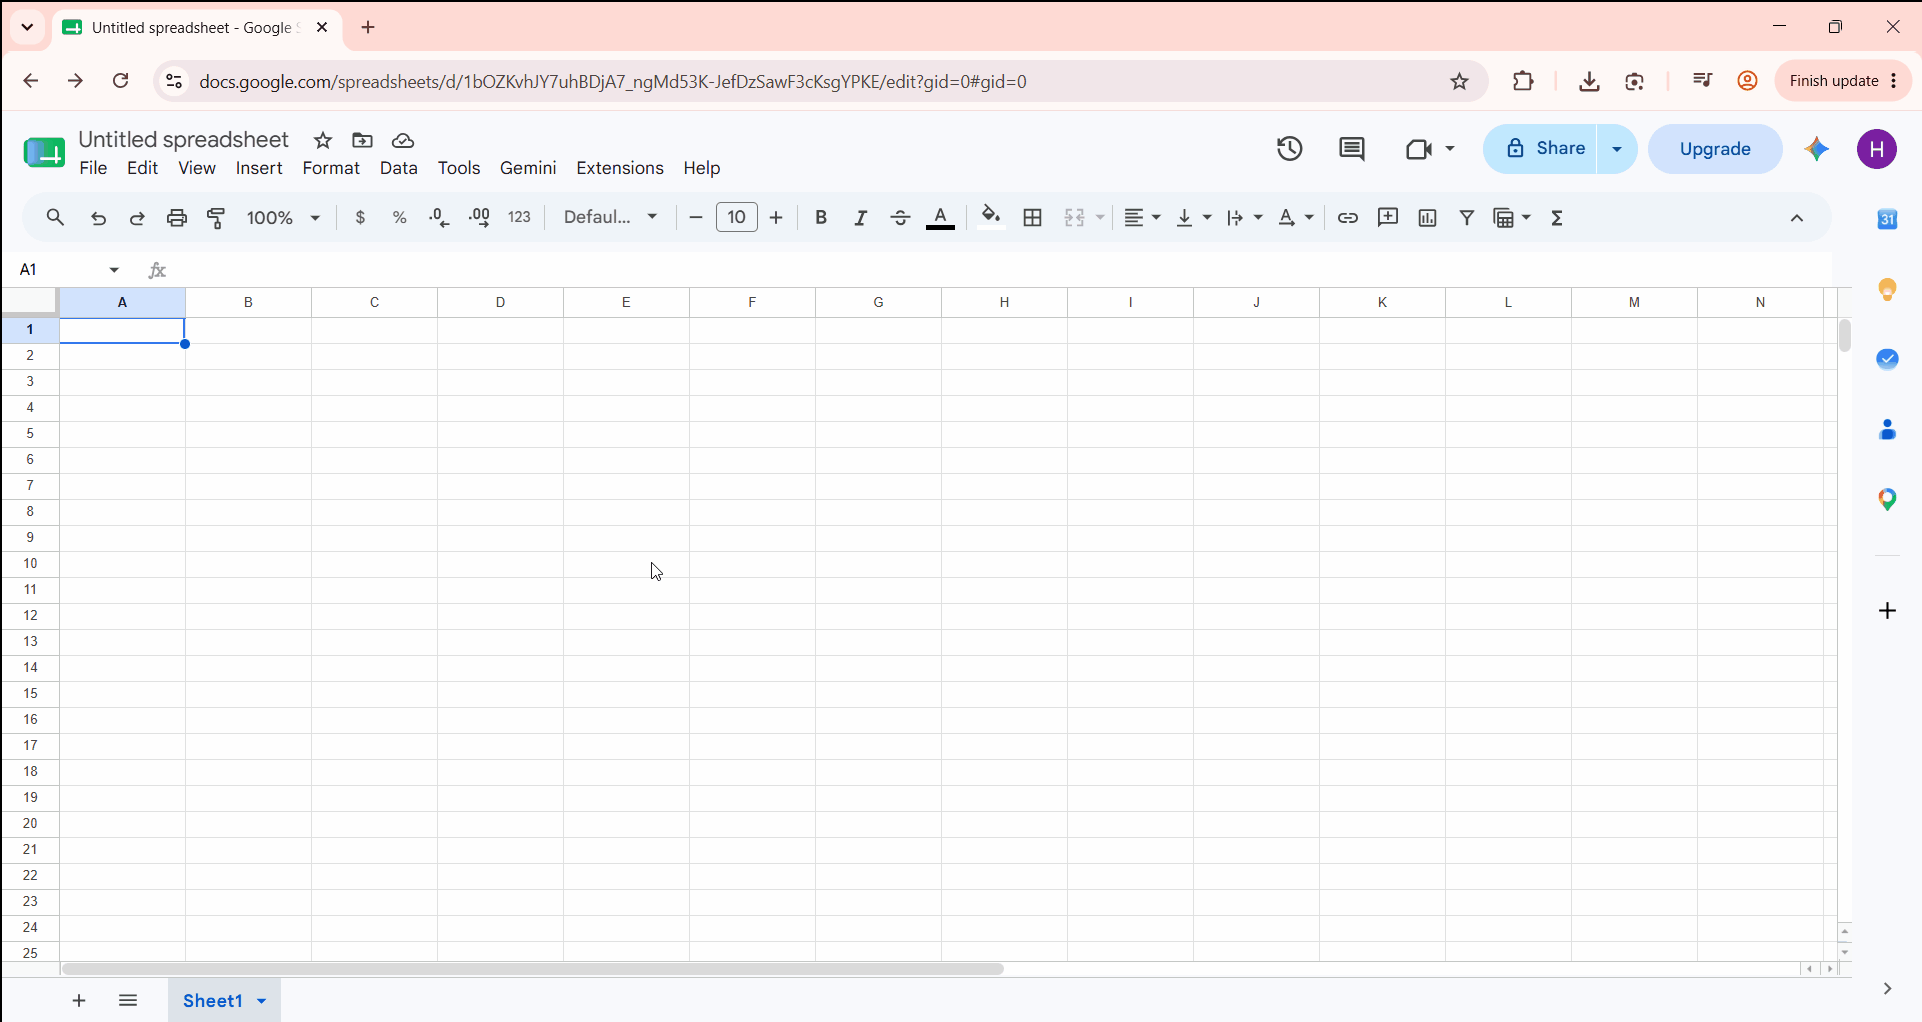Activate the paint format tool
This screenshot has height=1022, width=1922.
[x=216, y=218]
